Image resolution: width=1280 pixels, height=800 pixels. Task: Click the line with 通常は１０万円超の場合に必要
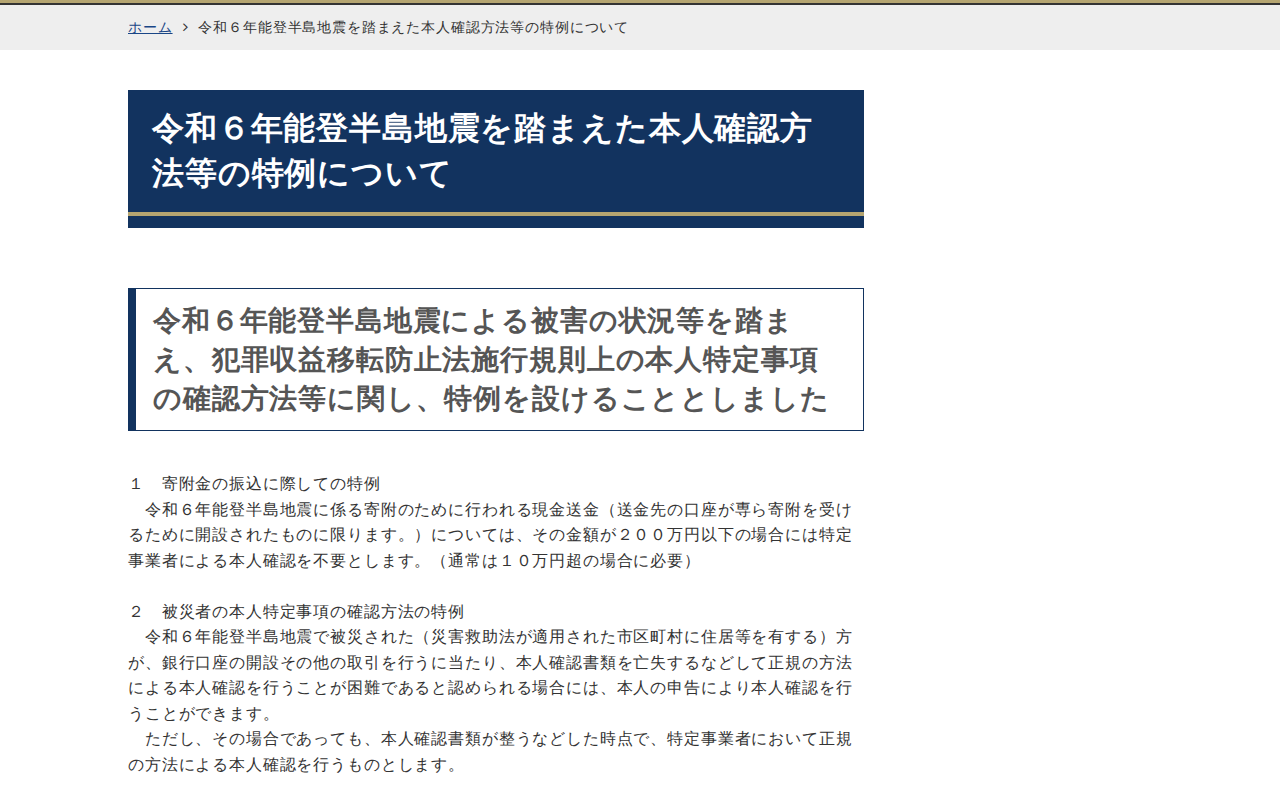pos(411,561)
